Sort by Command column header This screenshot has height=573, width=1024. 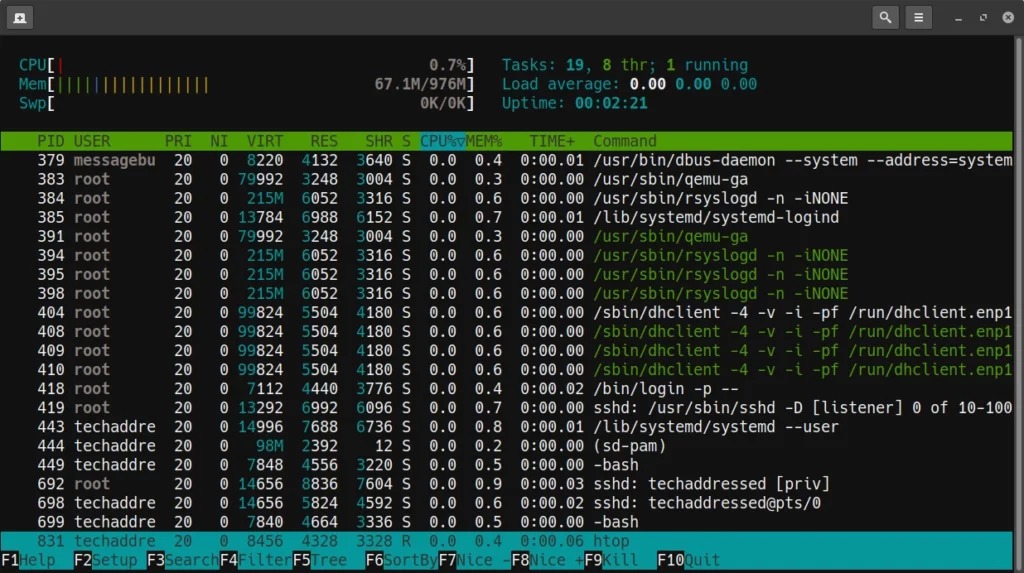point(625,141)
